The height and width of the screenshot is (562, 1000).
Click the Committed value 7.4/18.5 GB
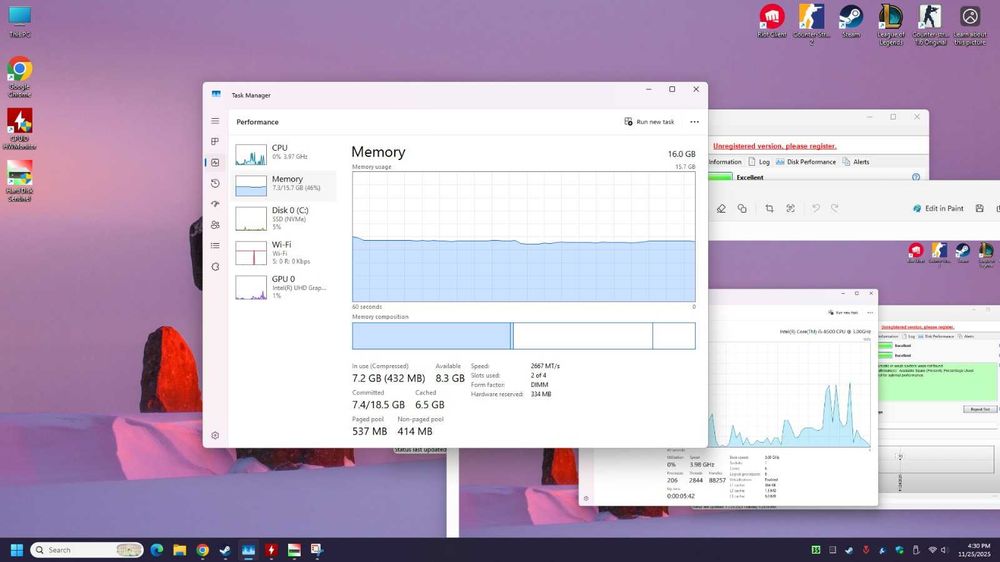pos(378,405)
